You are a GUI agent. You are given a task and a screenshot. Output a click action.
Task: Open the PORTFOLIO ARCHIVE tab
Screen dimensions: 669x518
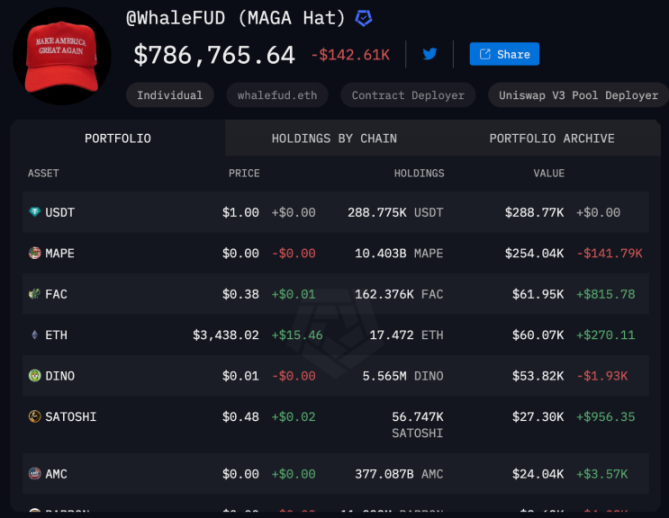[x=552, y=138]
